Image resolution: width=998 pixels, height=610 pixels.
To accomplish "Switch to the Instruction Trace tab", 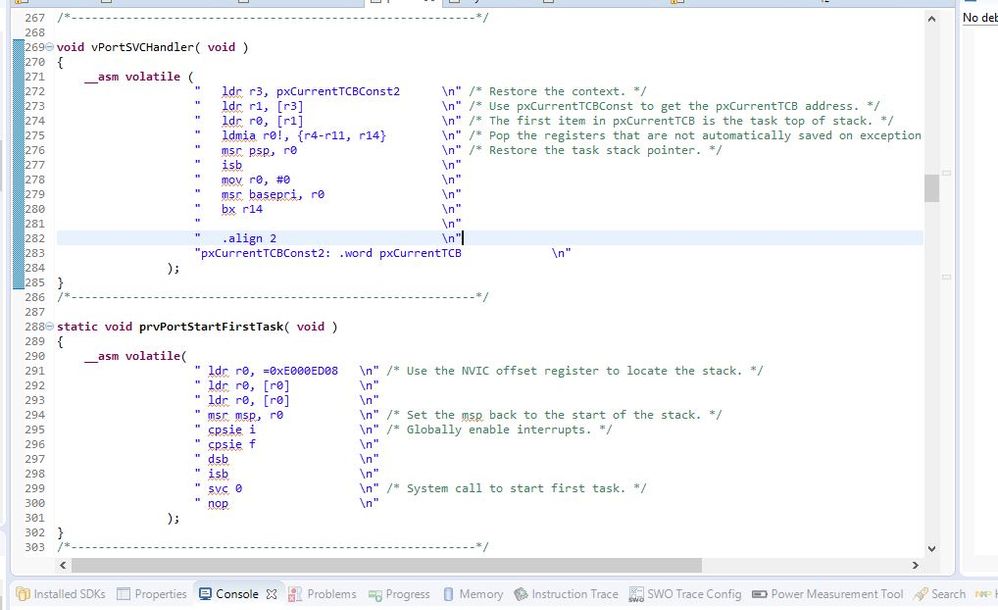I will click(x=566, y=594).
